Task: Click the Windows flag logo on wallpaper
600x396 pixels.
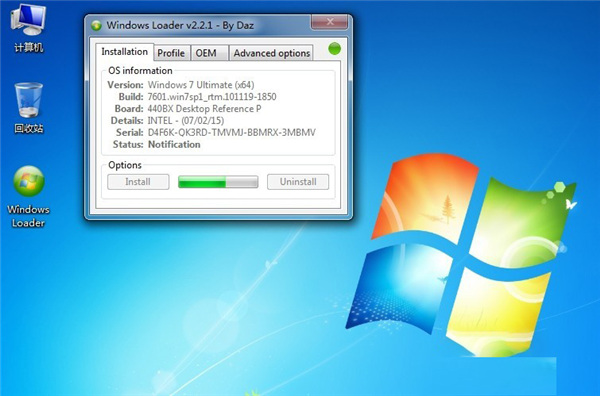Action: 461,254
